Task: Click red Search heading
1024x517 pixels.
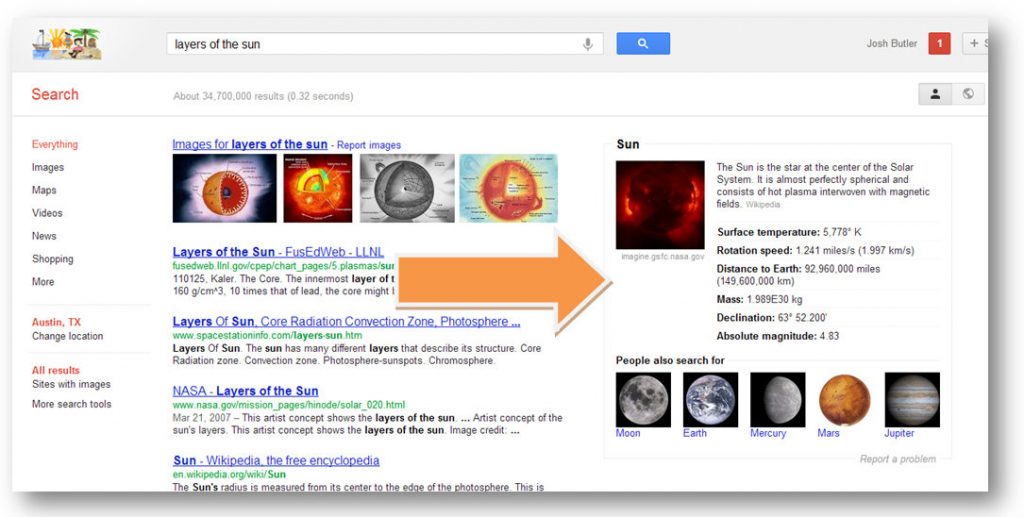Action: point(55,94)
